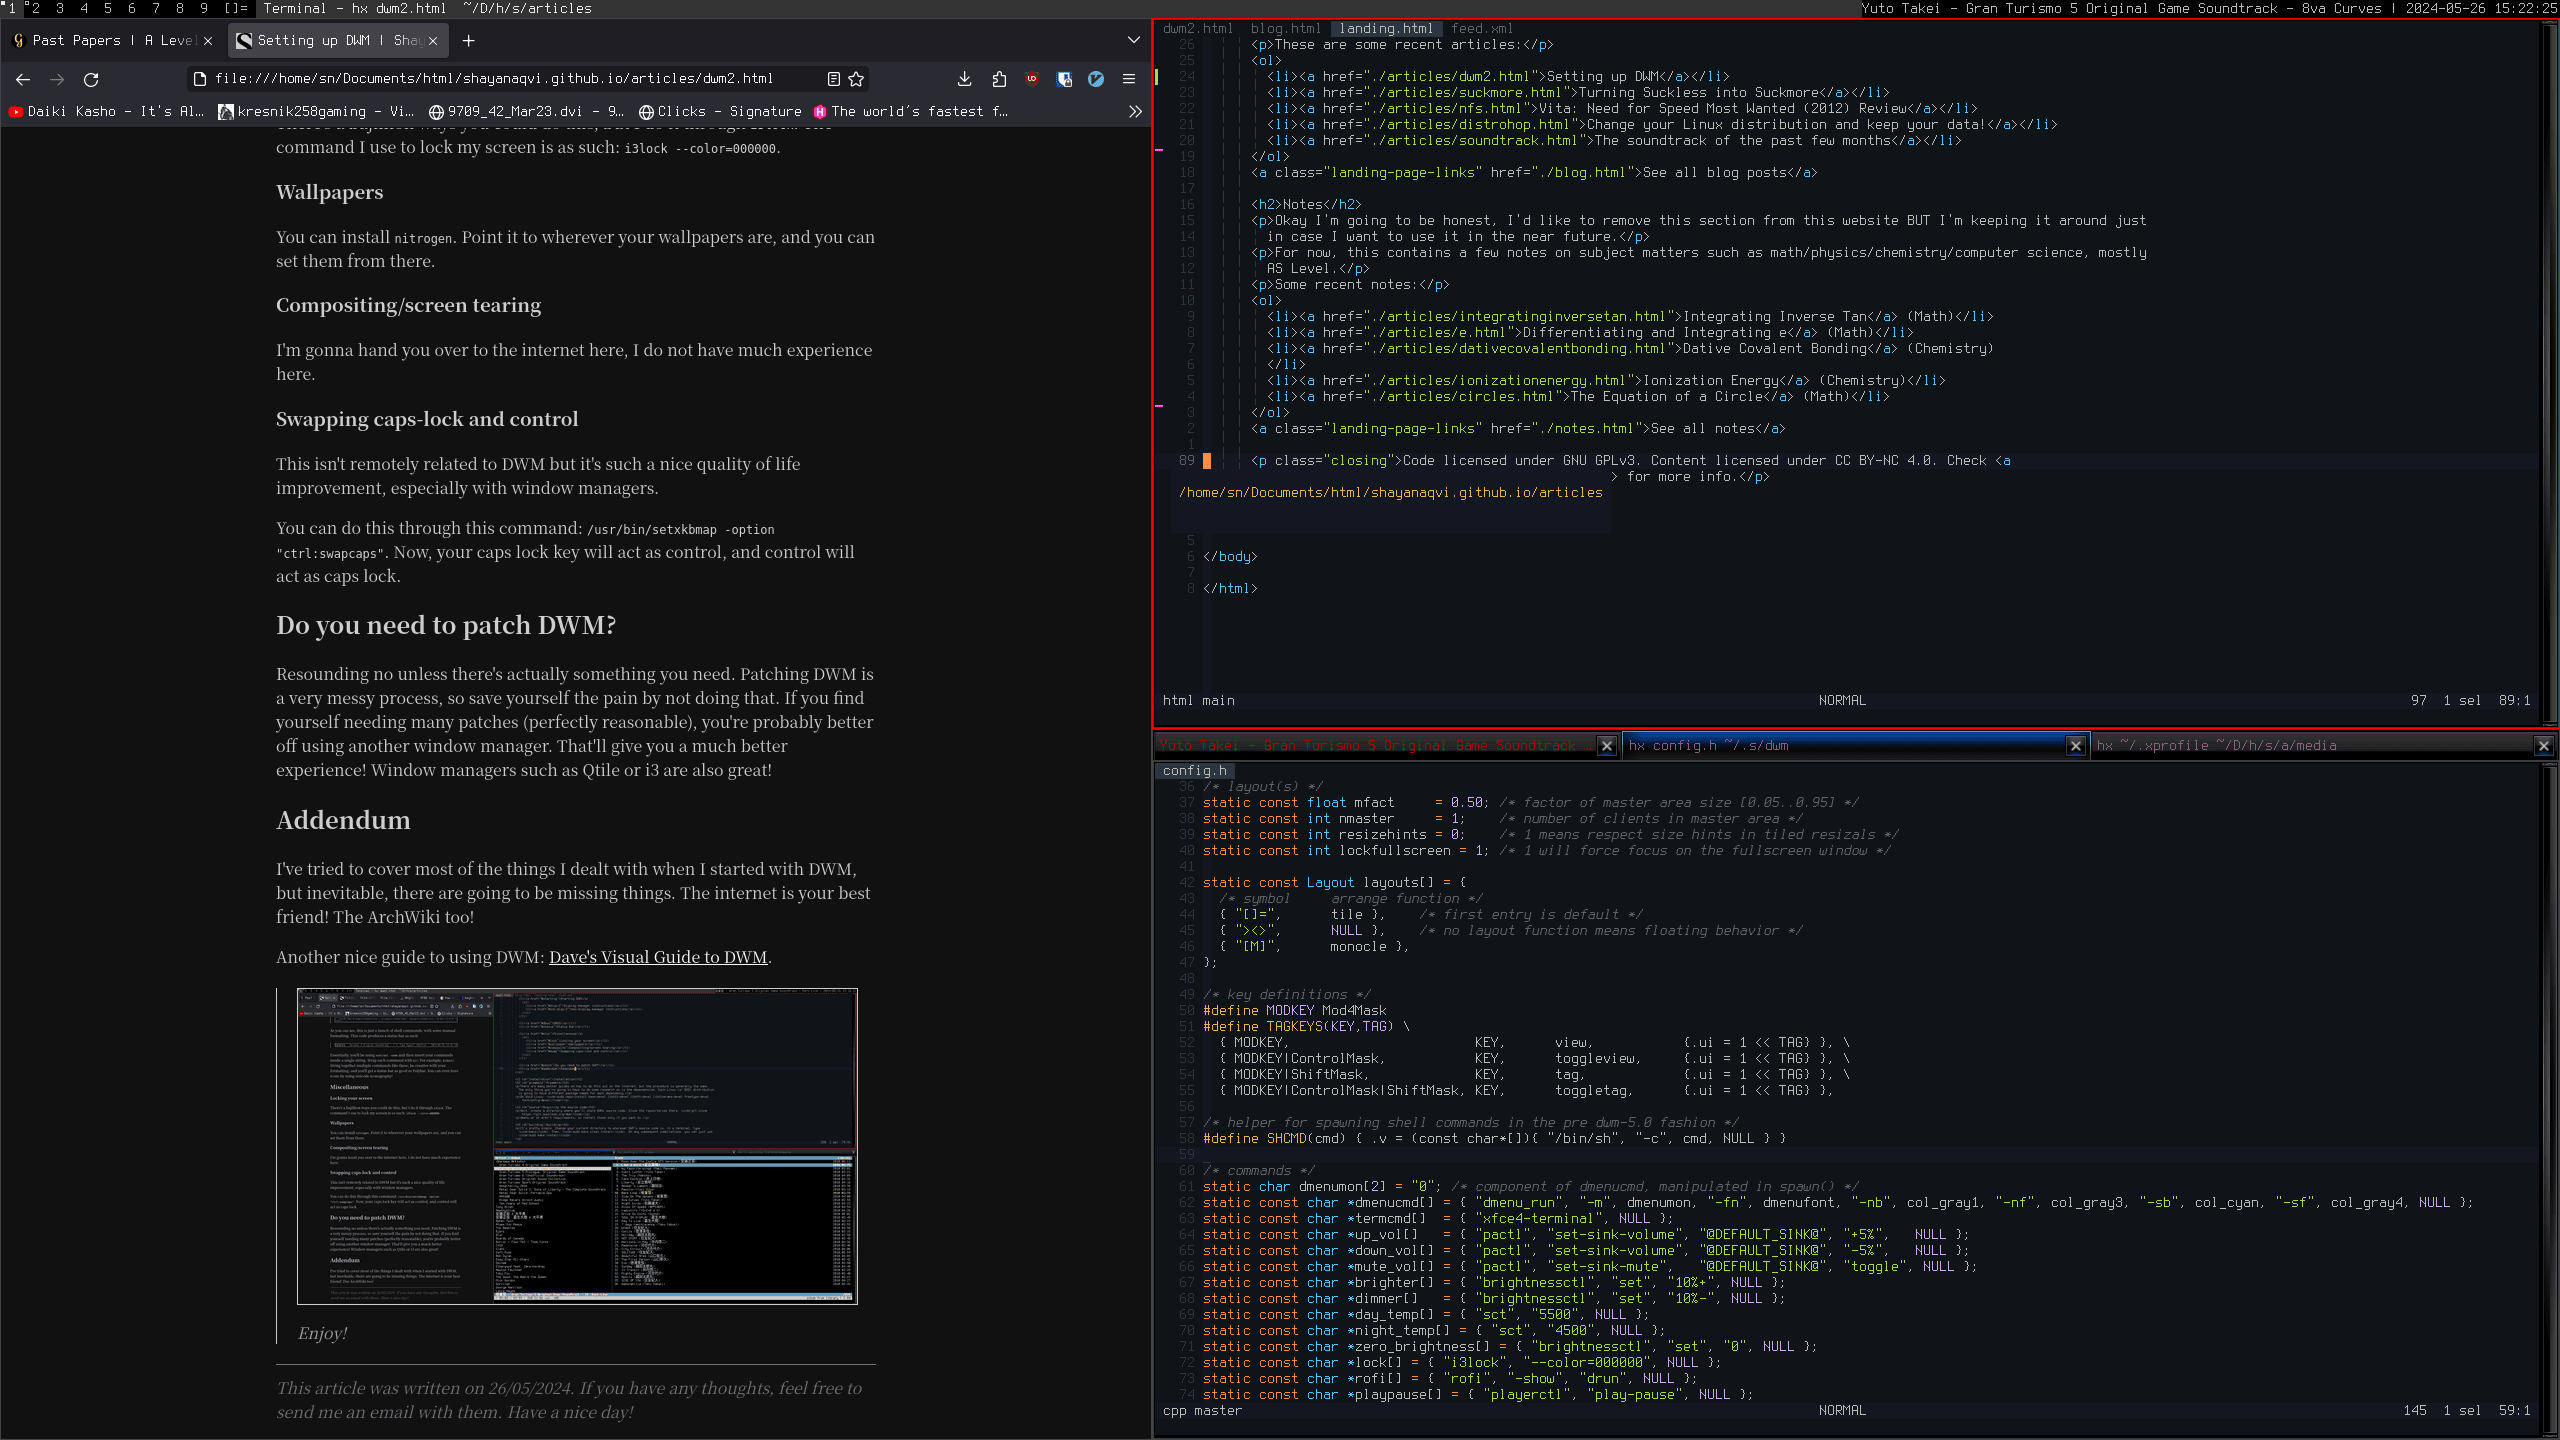
Task: Click the '89:1' cursor position in upper statusline
Action: point(2514,701)
